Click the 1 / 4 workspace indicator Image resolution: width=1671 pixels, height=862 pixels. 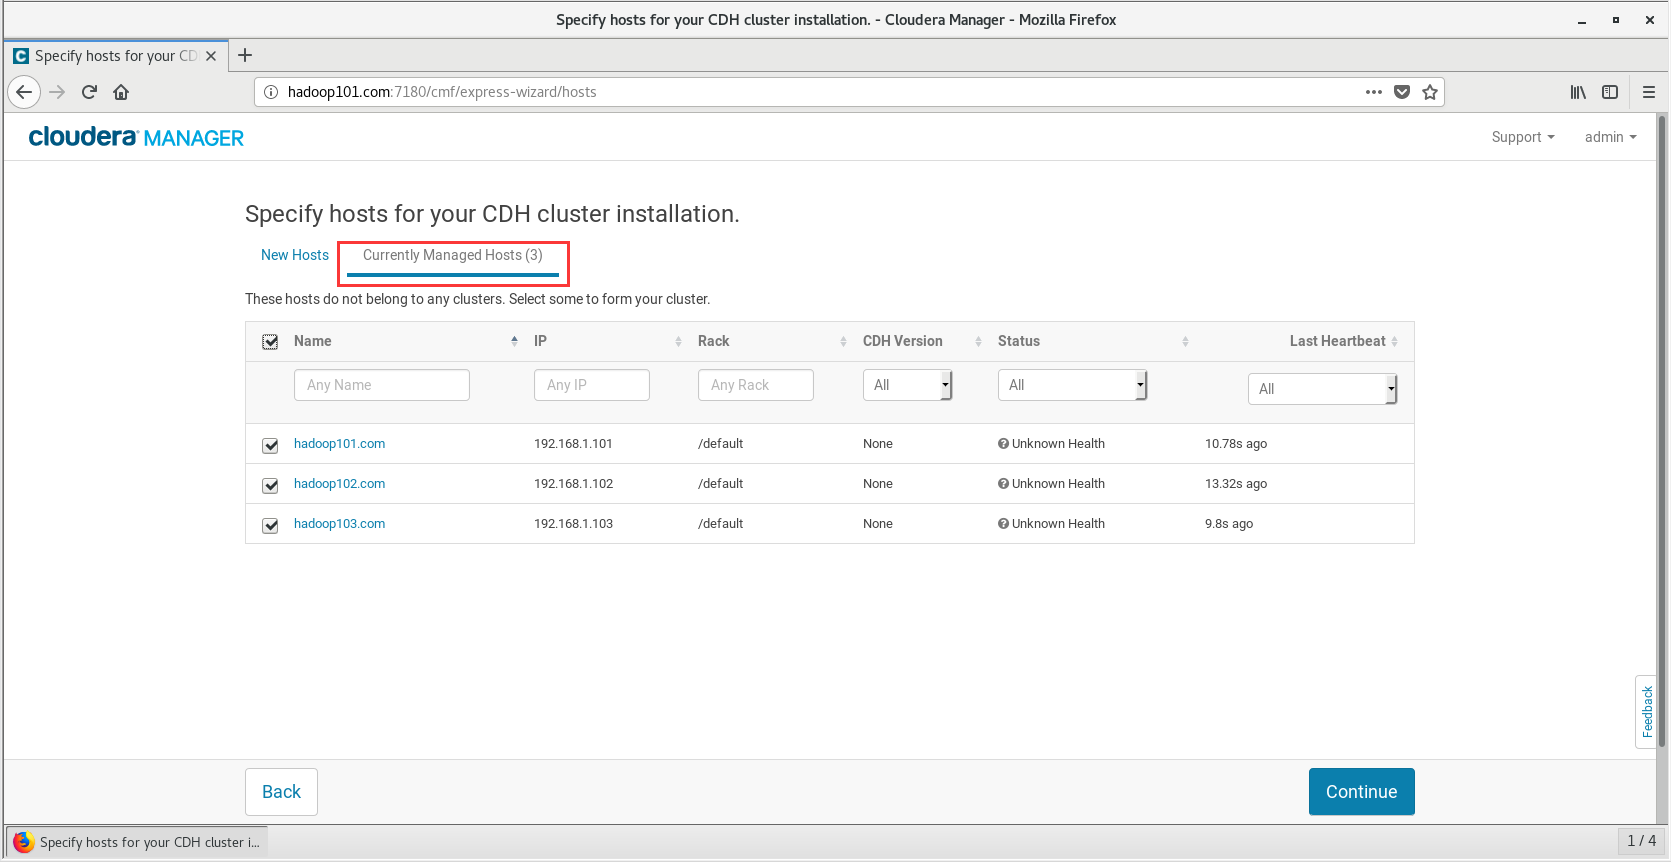tap(1642, 841)
